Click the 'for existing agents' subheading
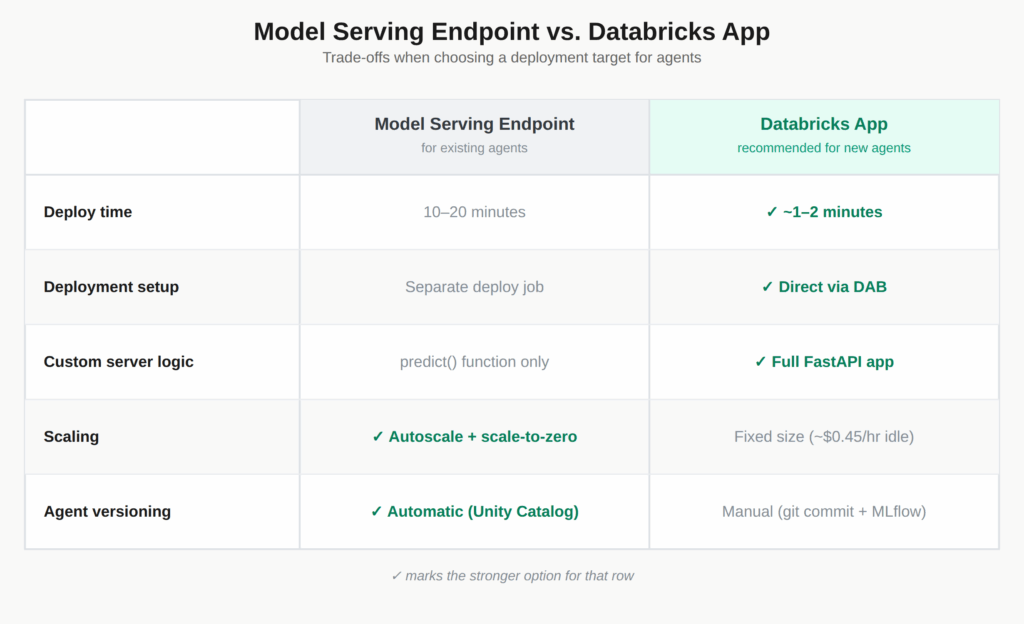1024x624 pixels. [474, 148]
